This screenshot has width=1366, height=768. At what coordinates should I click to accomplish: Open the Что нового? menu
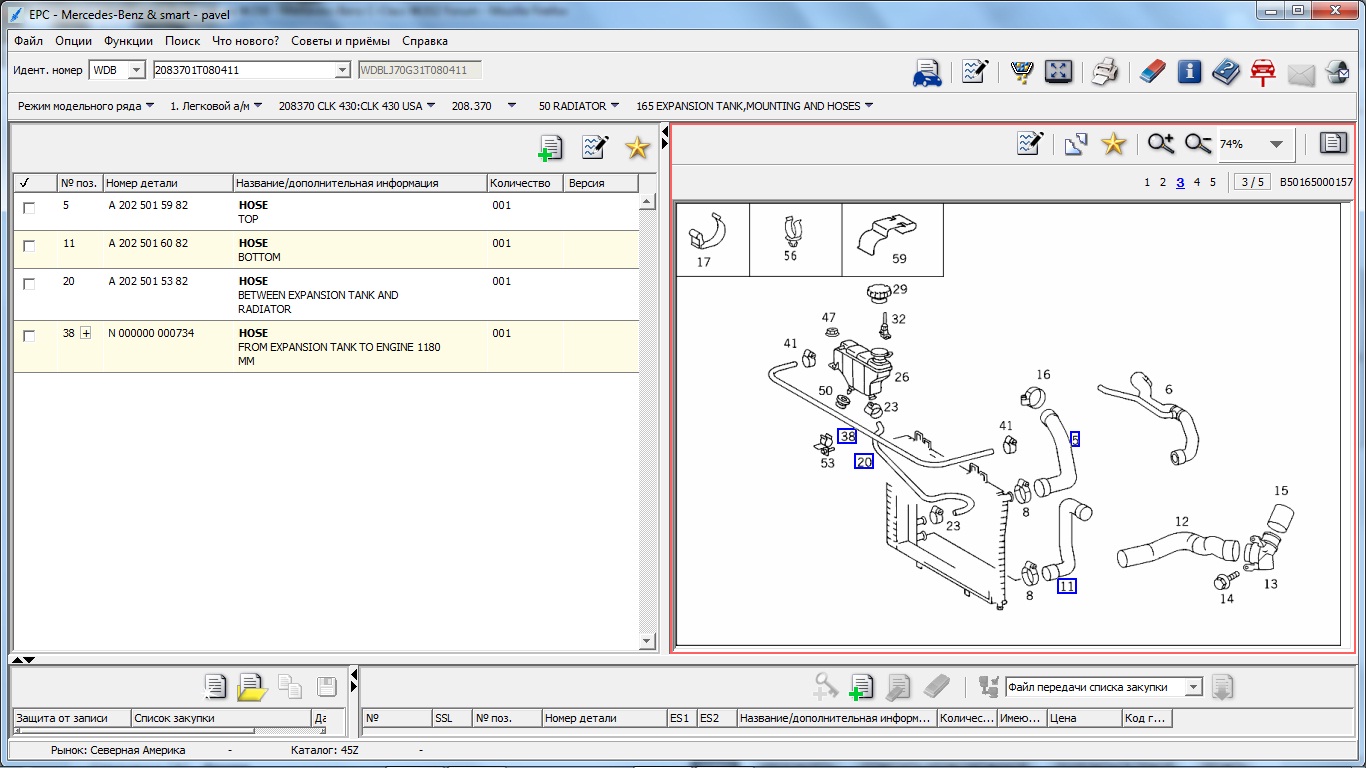pyautogui.click(x=246, y=41)
